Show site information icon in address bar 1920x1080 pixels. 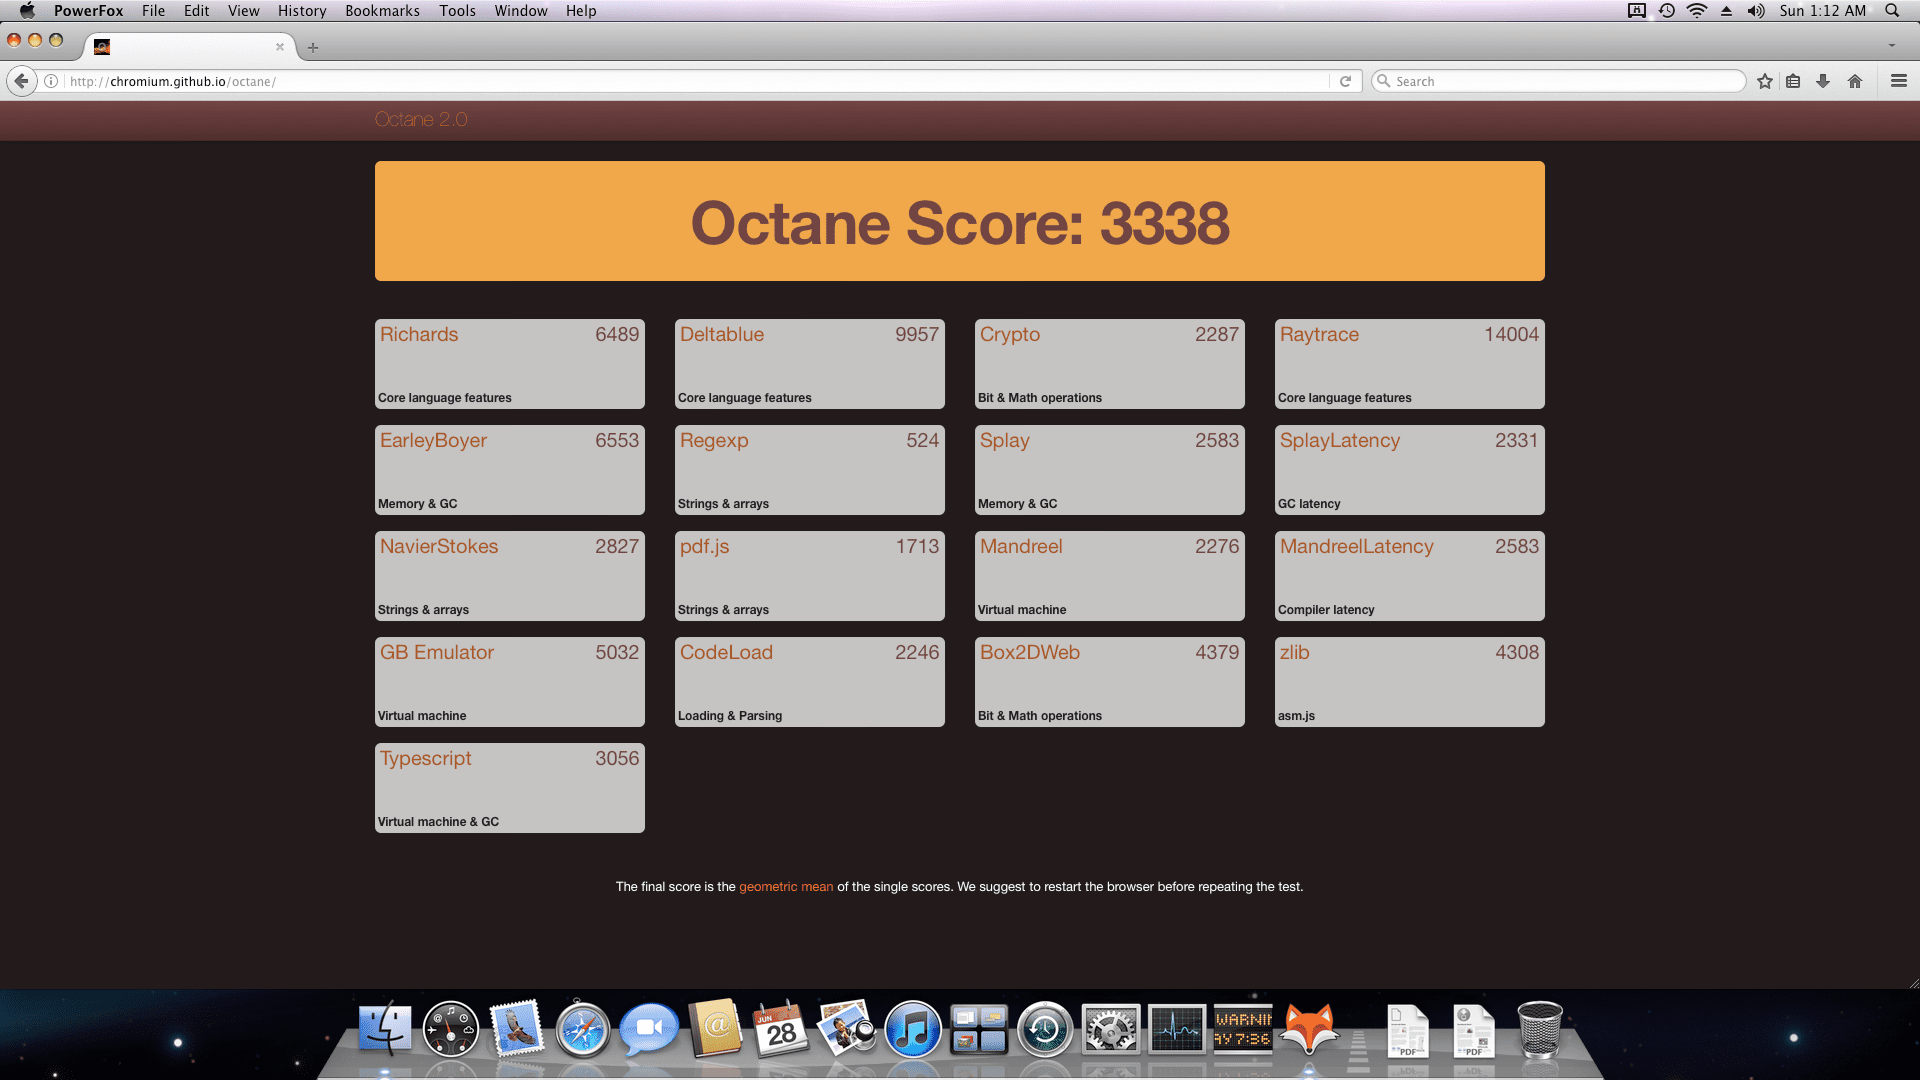(51, 81)
